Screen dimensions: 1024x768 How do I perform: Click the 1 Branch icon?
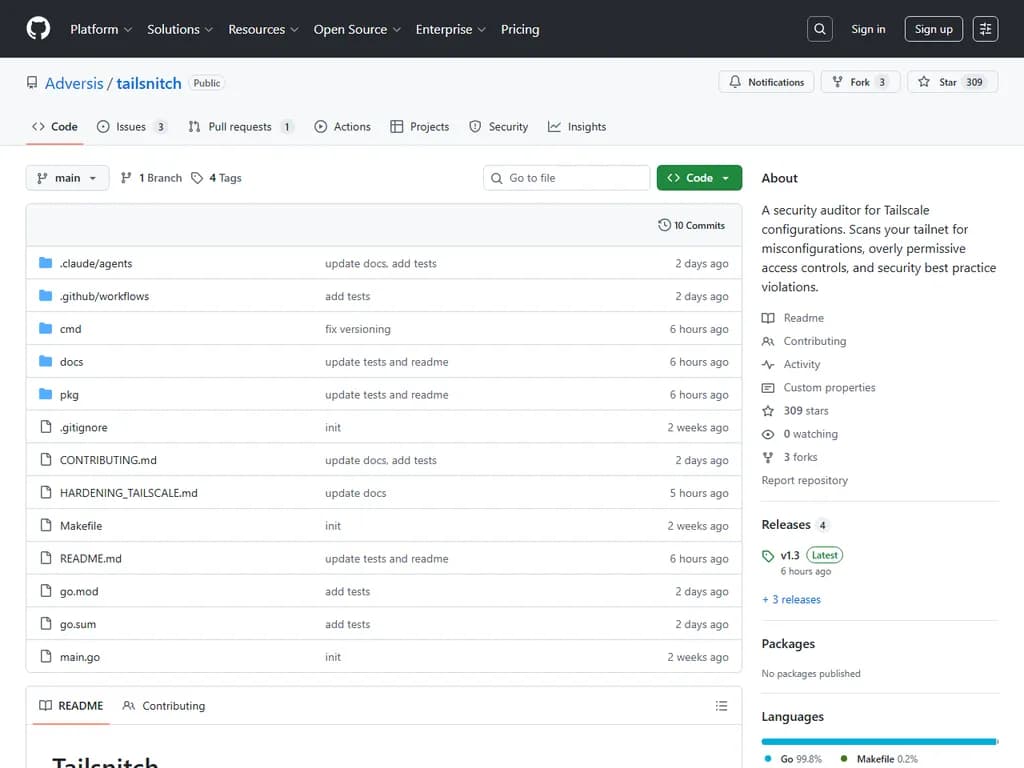point(126,178)
